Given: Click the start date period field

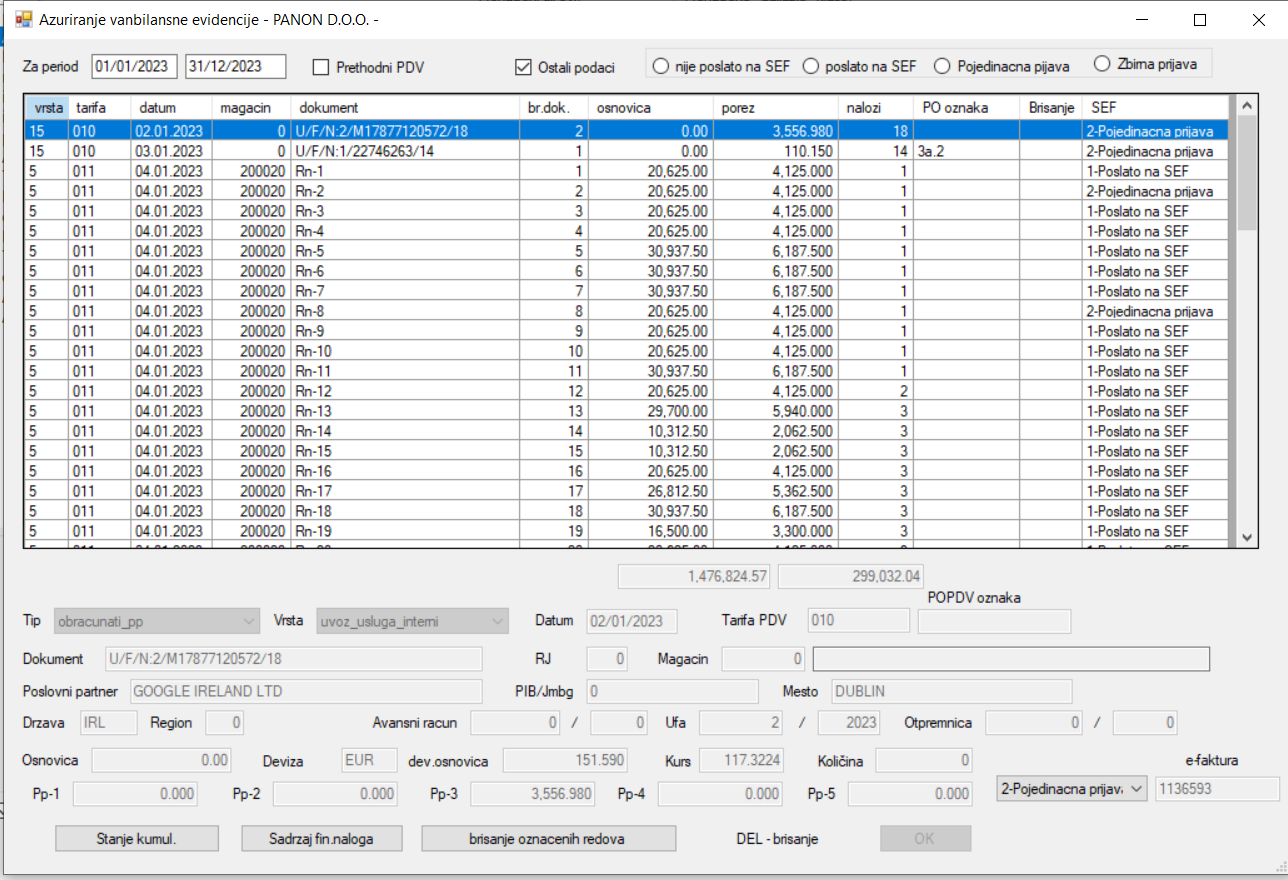Looking at the screenshot, I should point(134,66).
